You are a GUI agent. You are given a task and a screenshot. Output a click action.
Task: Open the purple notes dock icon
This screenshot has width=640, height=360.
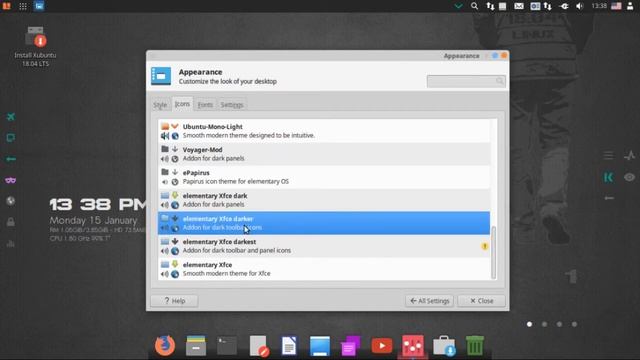pos(350,346)
